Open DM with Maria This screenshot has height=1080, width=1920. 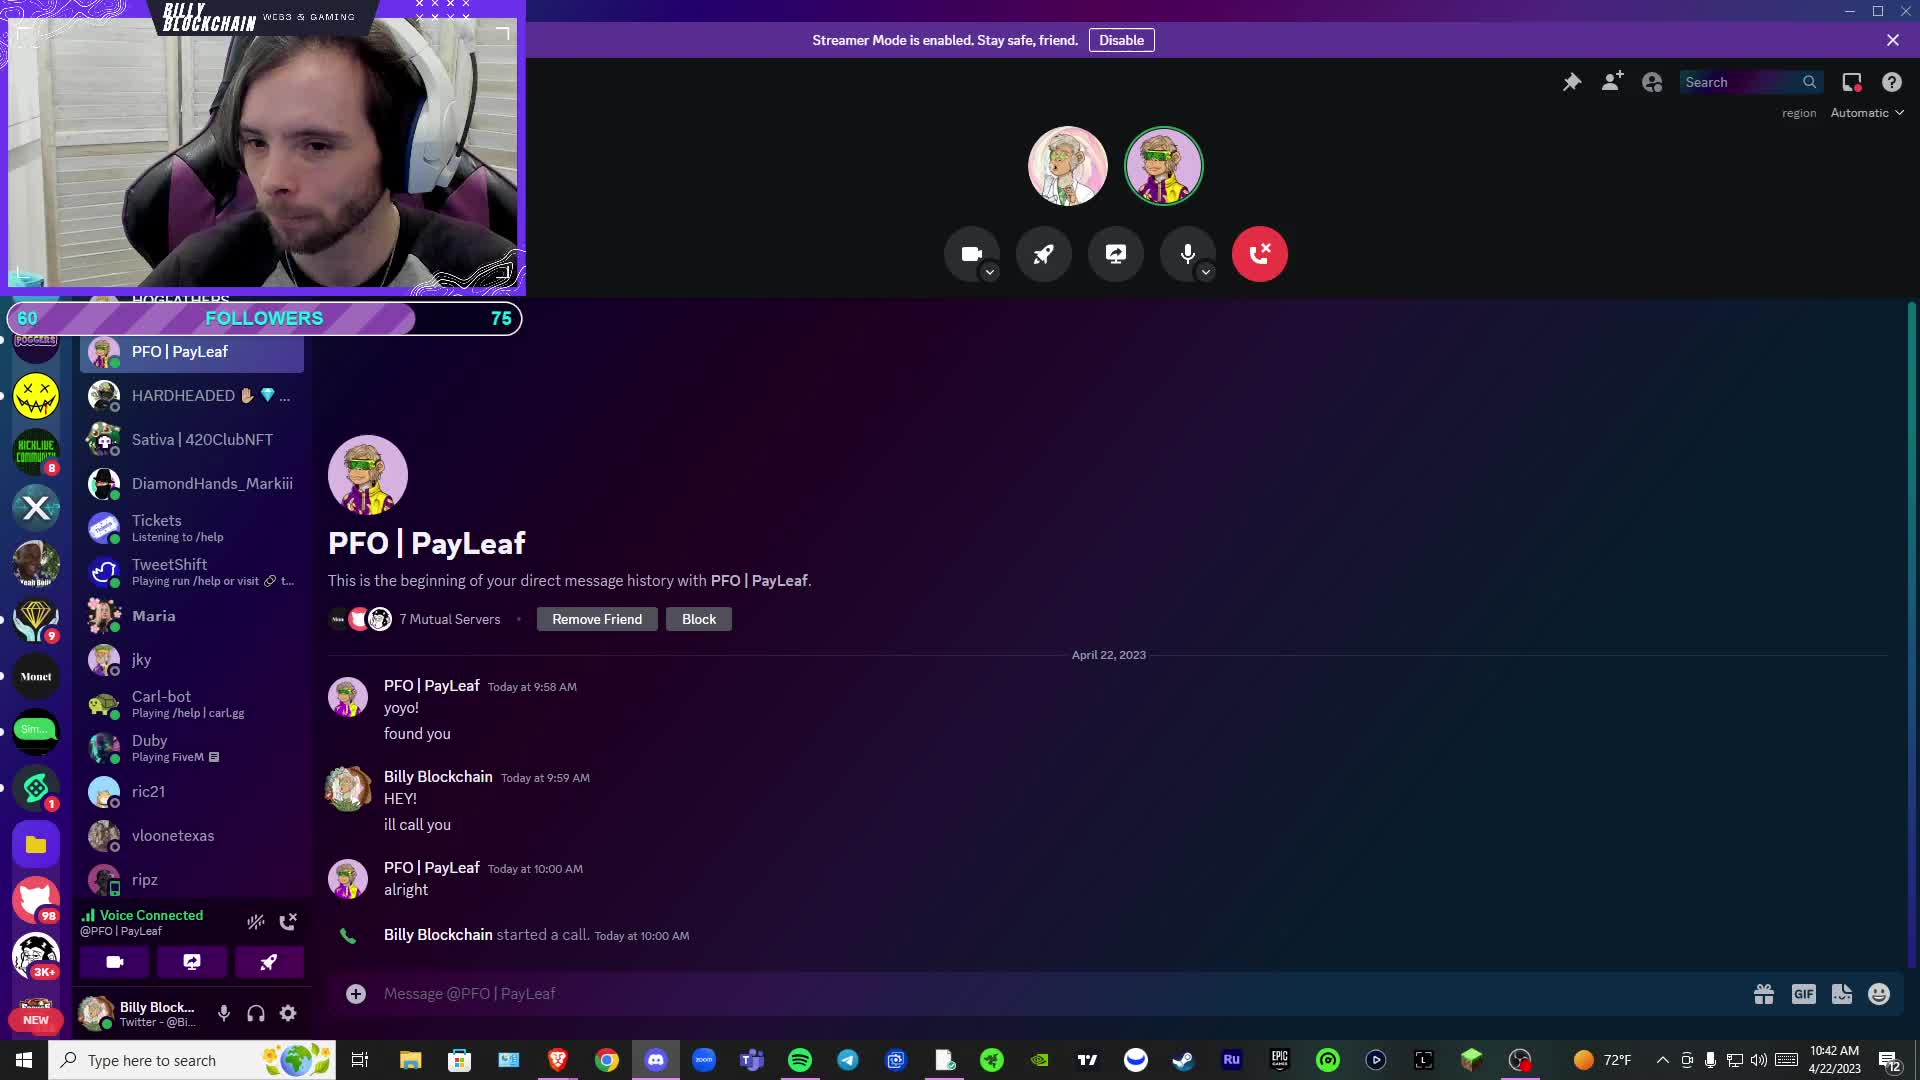(192, 616)
